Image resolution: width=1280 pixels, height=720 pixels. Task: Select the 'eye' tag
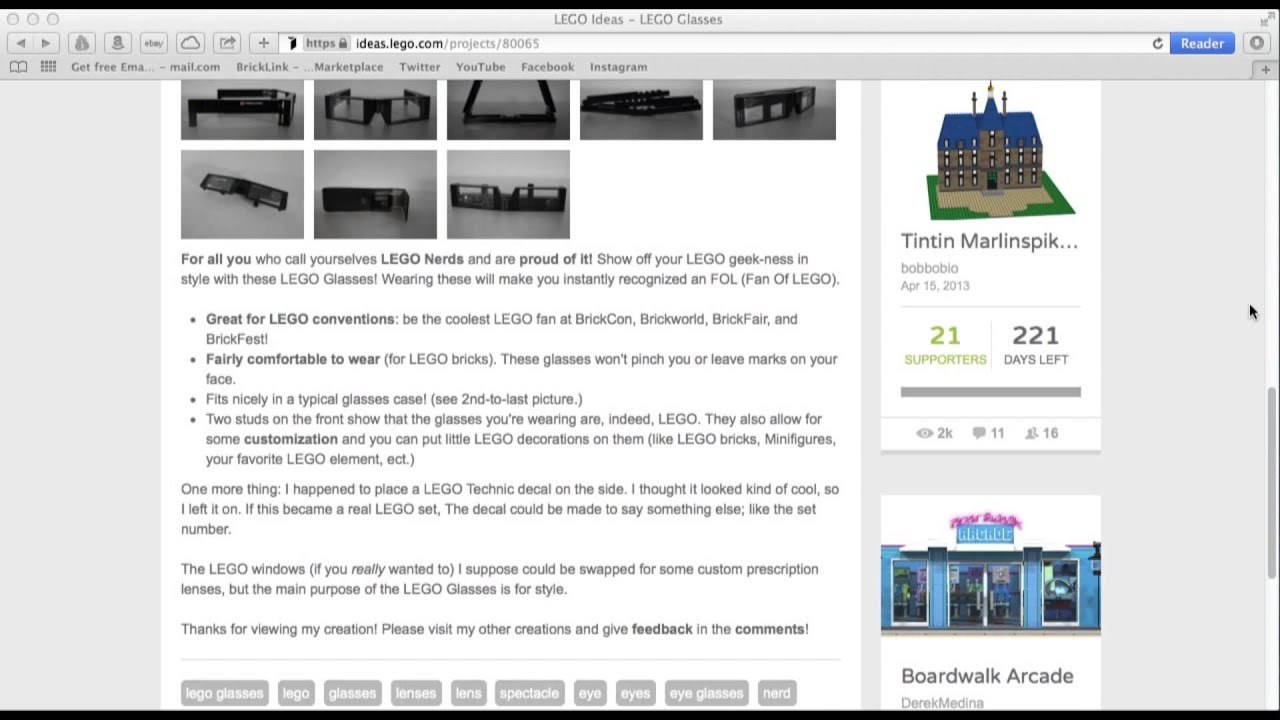pos(590,693)
